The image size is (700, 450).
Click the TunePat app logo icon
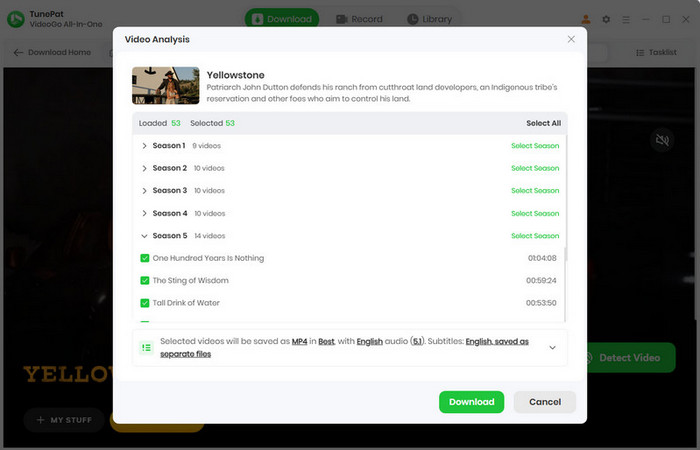coord(16,19)
